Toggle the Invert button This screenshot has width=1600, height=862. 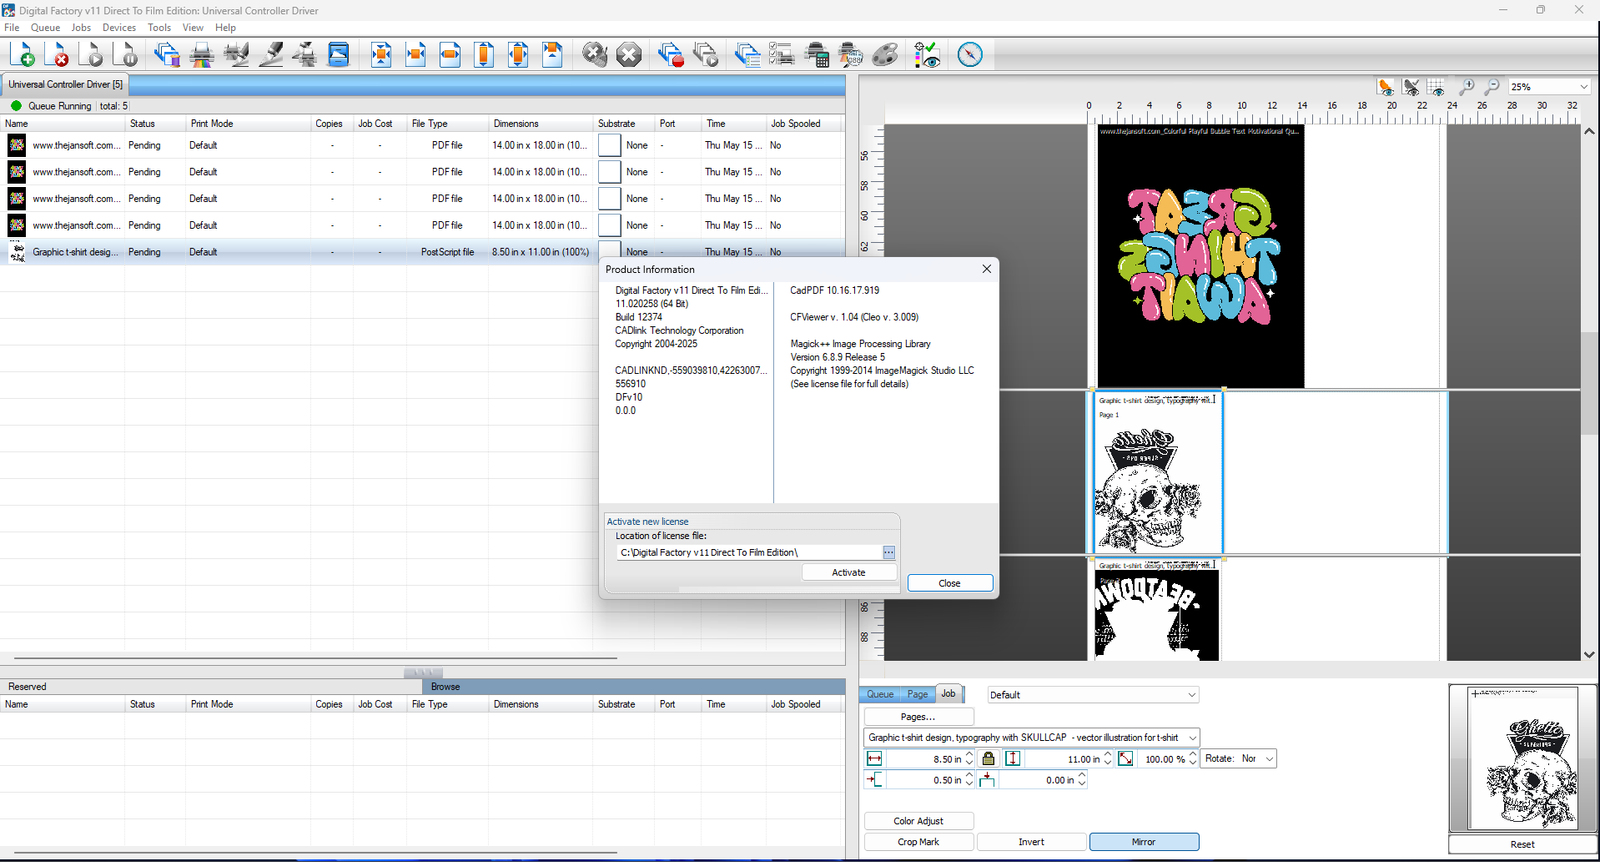coord(1031,842)
